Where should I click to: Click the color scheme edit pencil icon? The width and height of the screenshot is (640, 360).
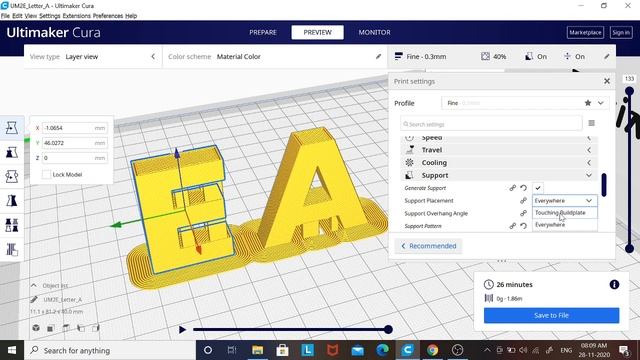378,56
